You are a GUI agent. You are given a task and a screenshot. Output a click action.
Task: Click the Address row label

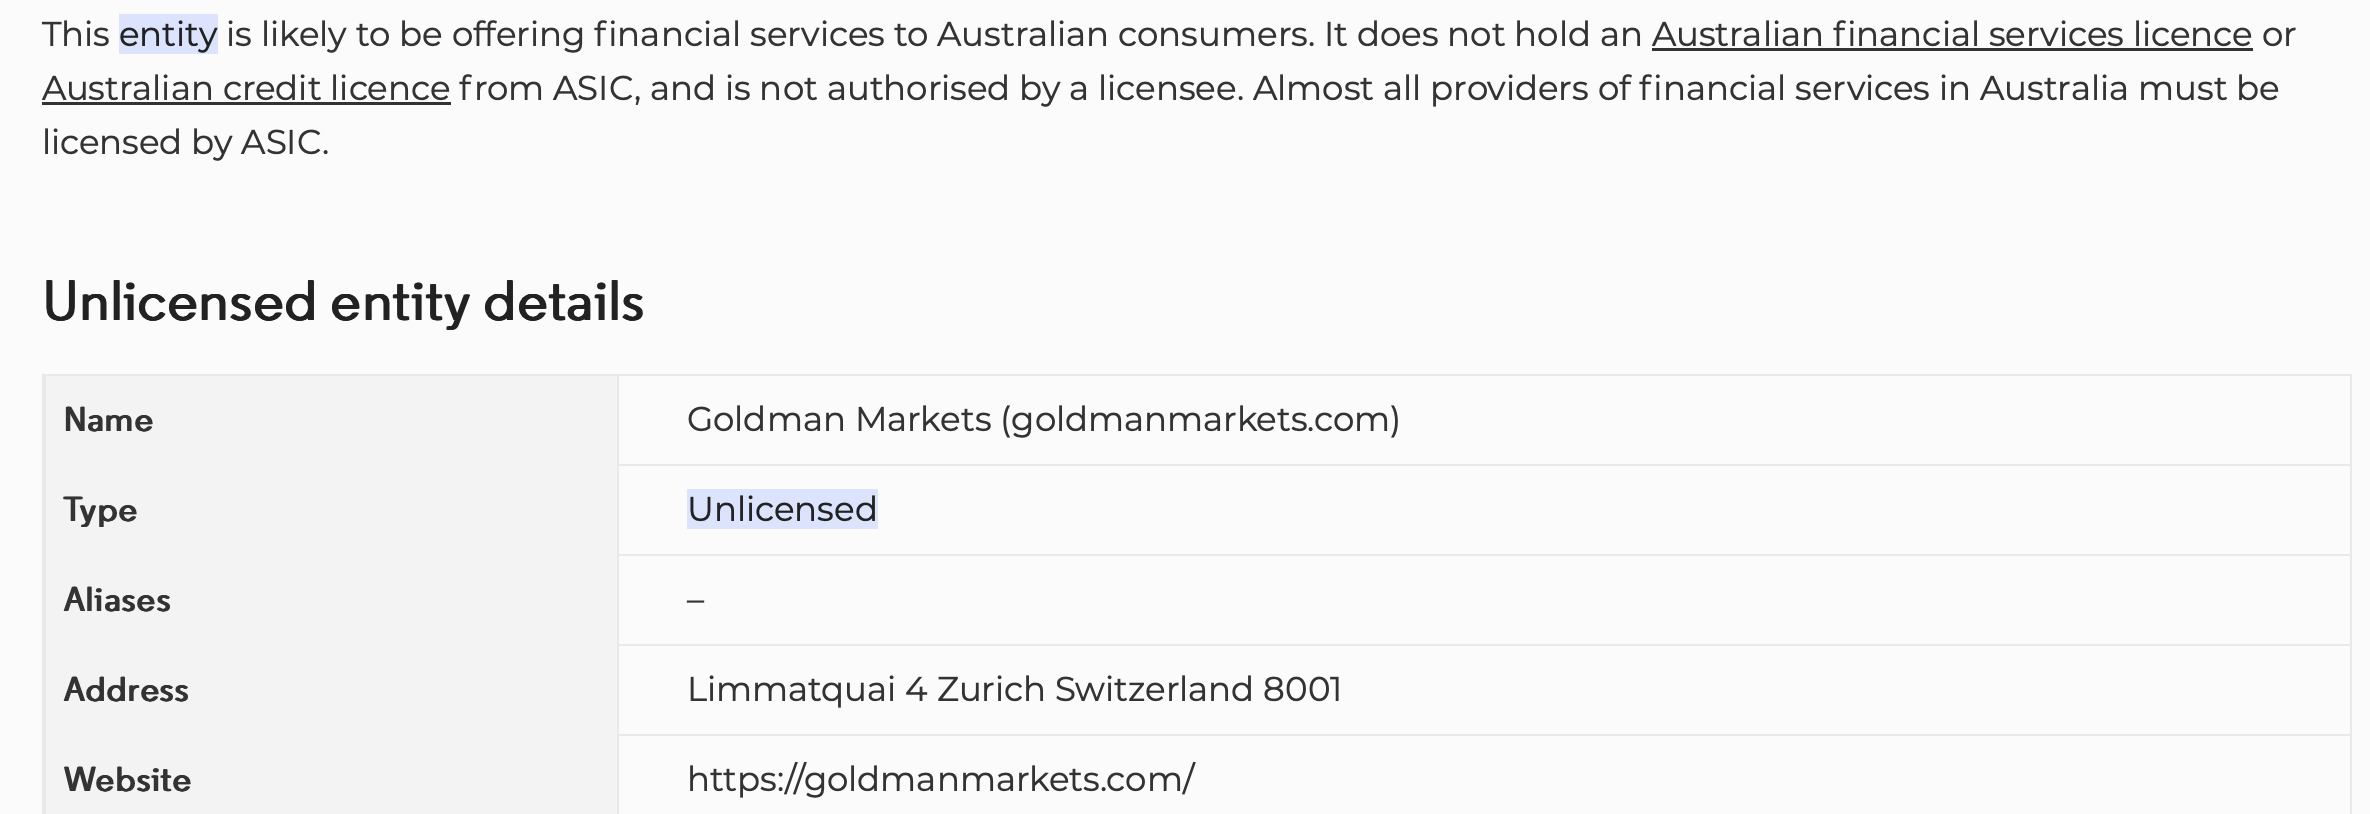126,690
